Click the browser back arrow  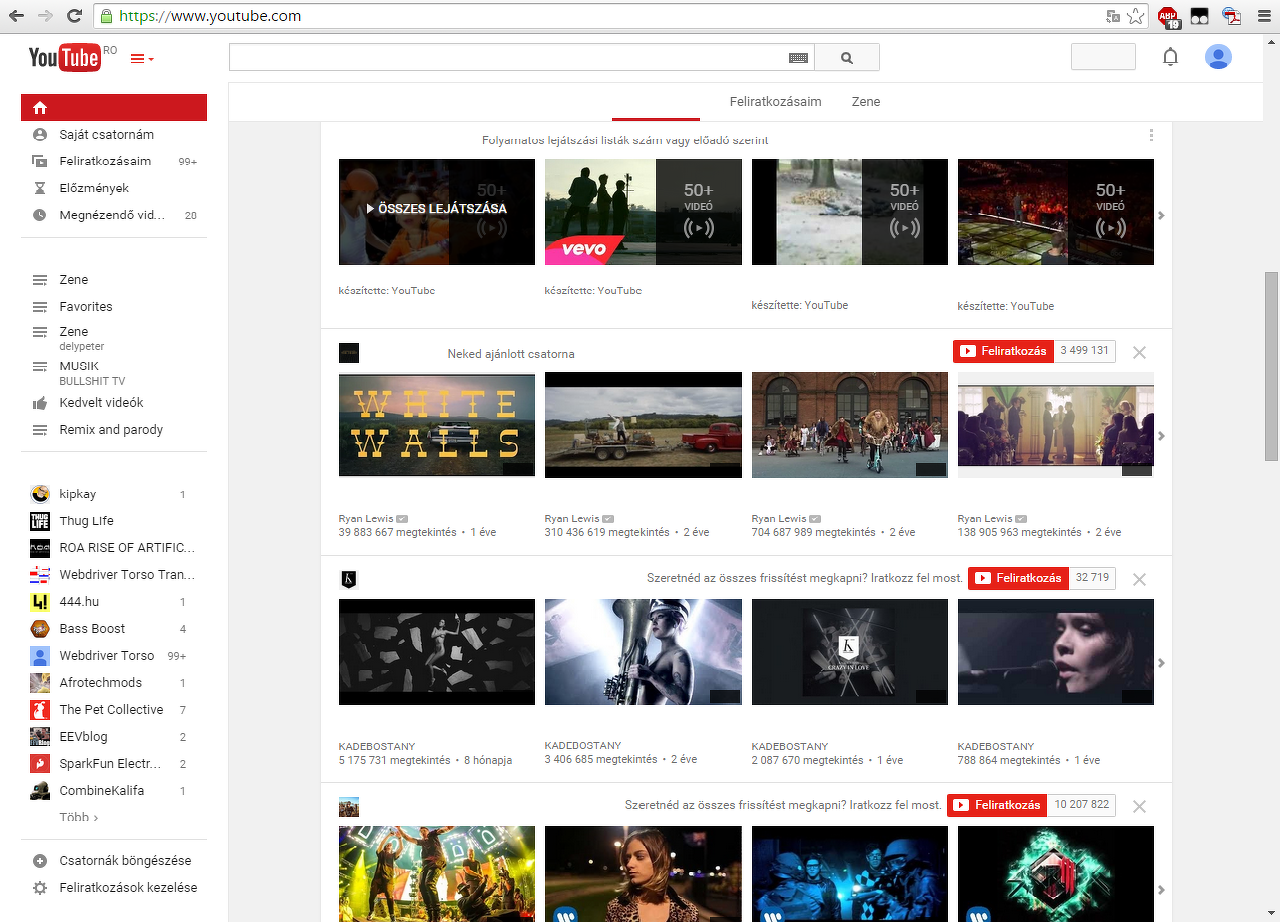17,16
